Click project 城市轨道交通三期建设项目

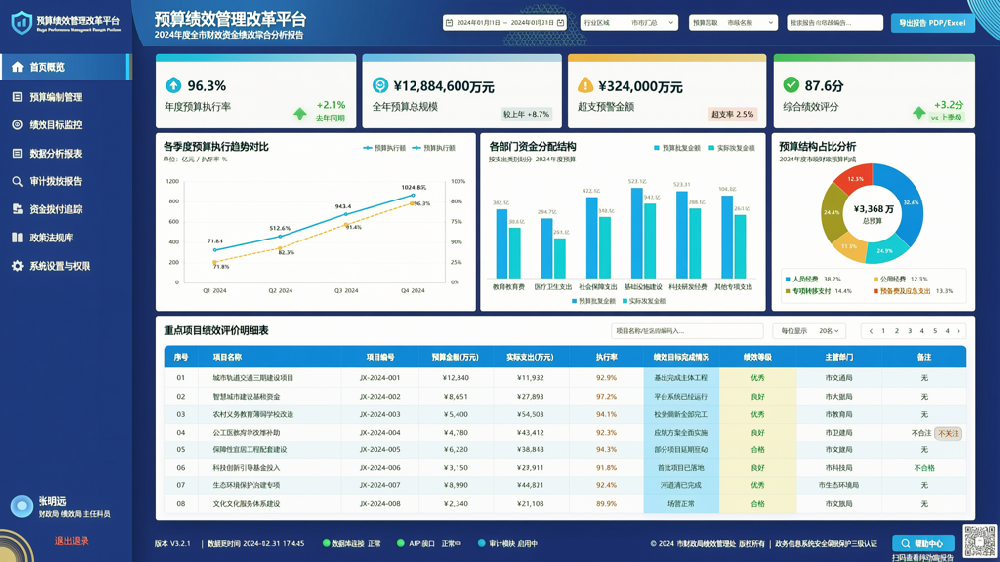[x=253, y=378]
